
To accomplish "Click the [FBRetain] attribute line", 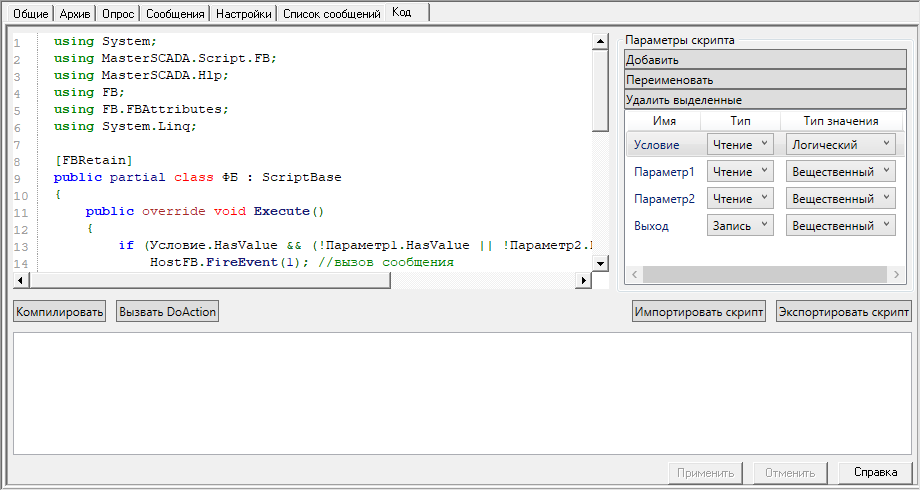I will (x=93, y=160).
